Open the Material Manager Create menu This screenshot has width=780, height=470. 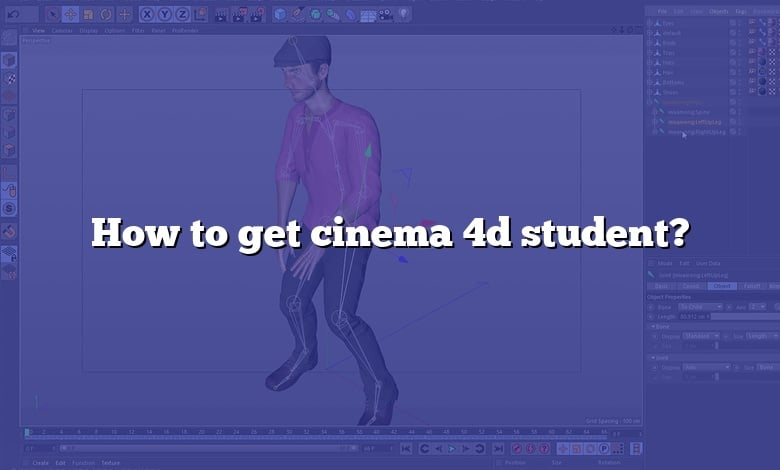point(40,463)
